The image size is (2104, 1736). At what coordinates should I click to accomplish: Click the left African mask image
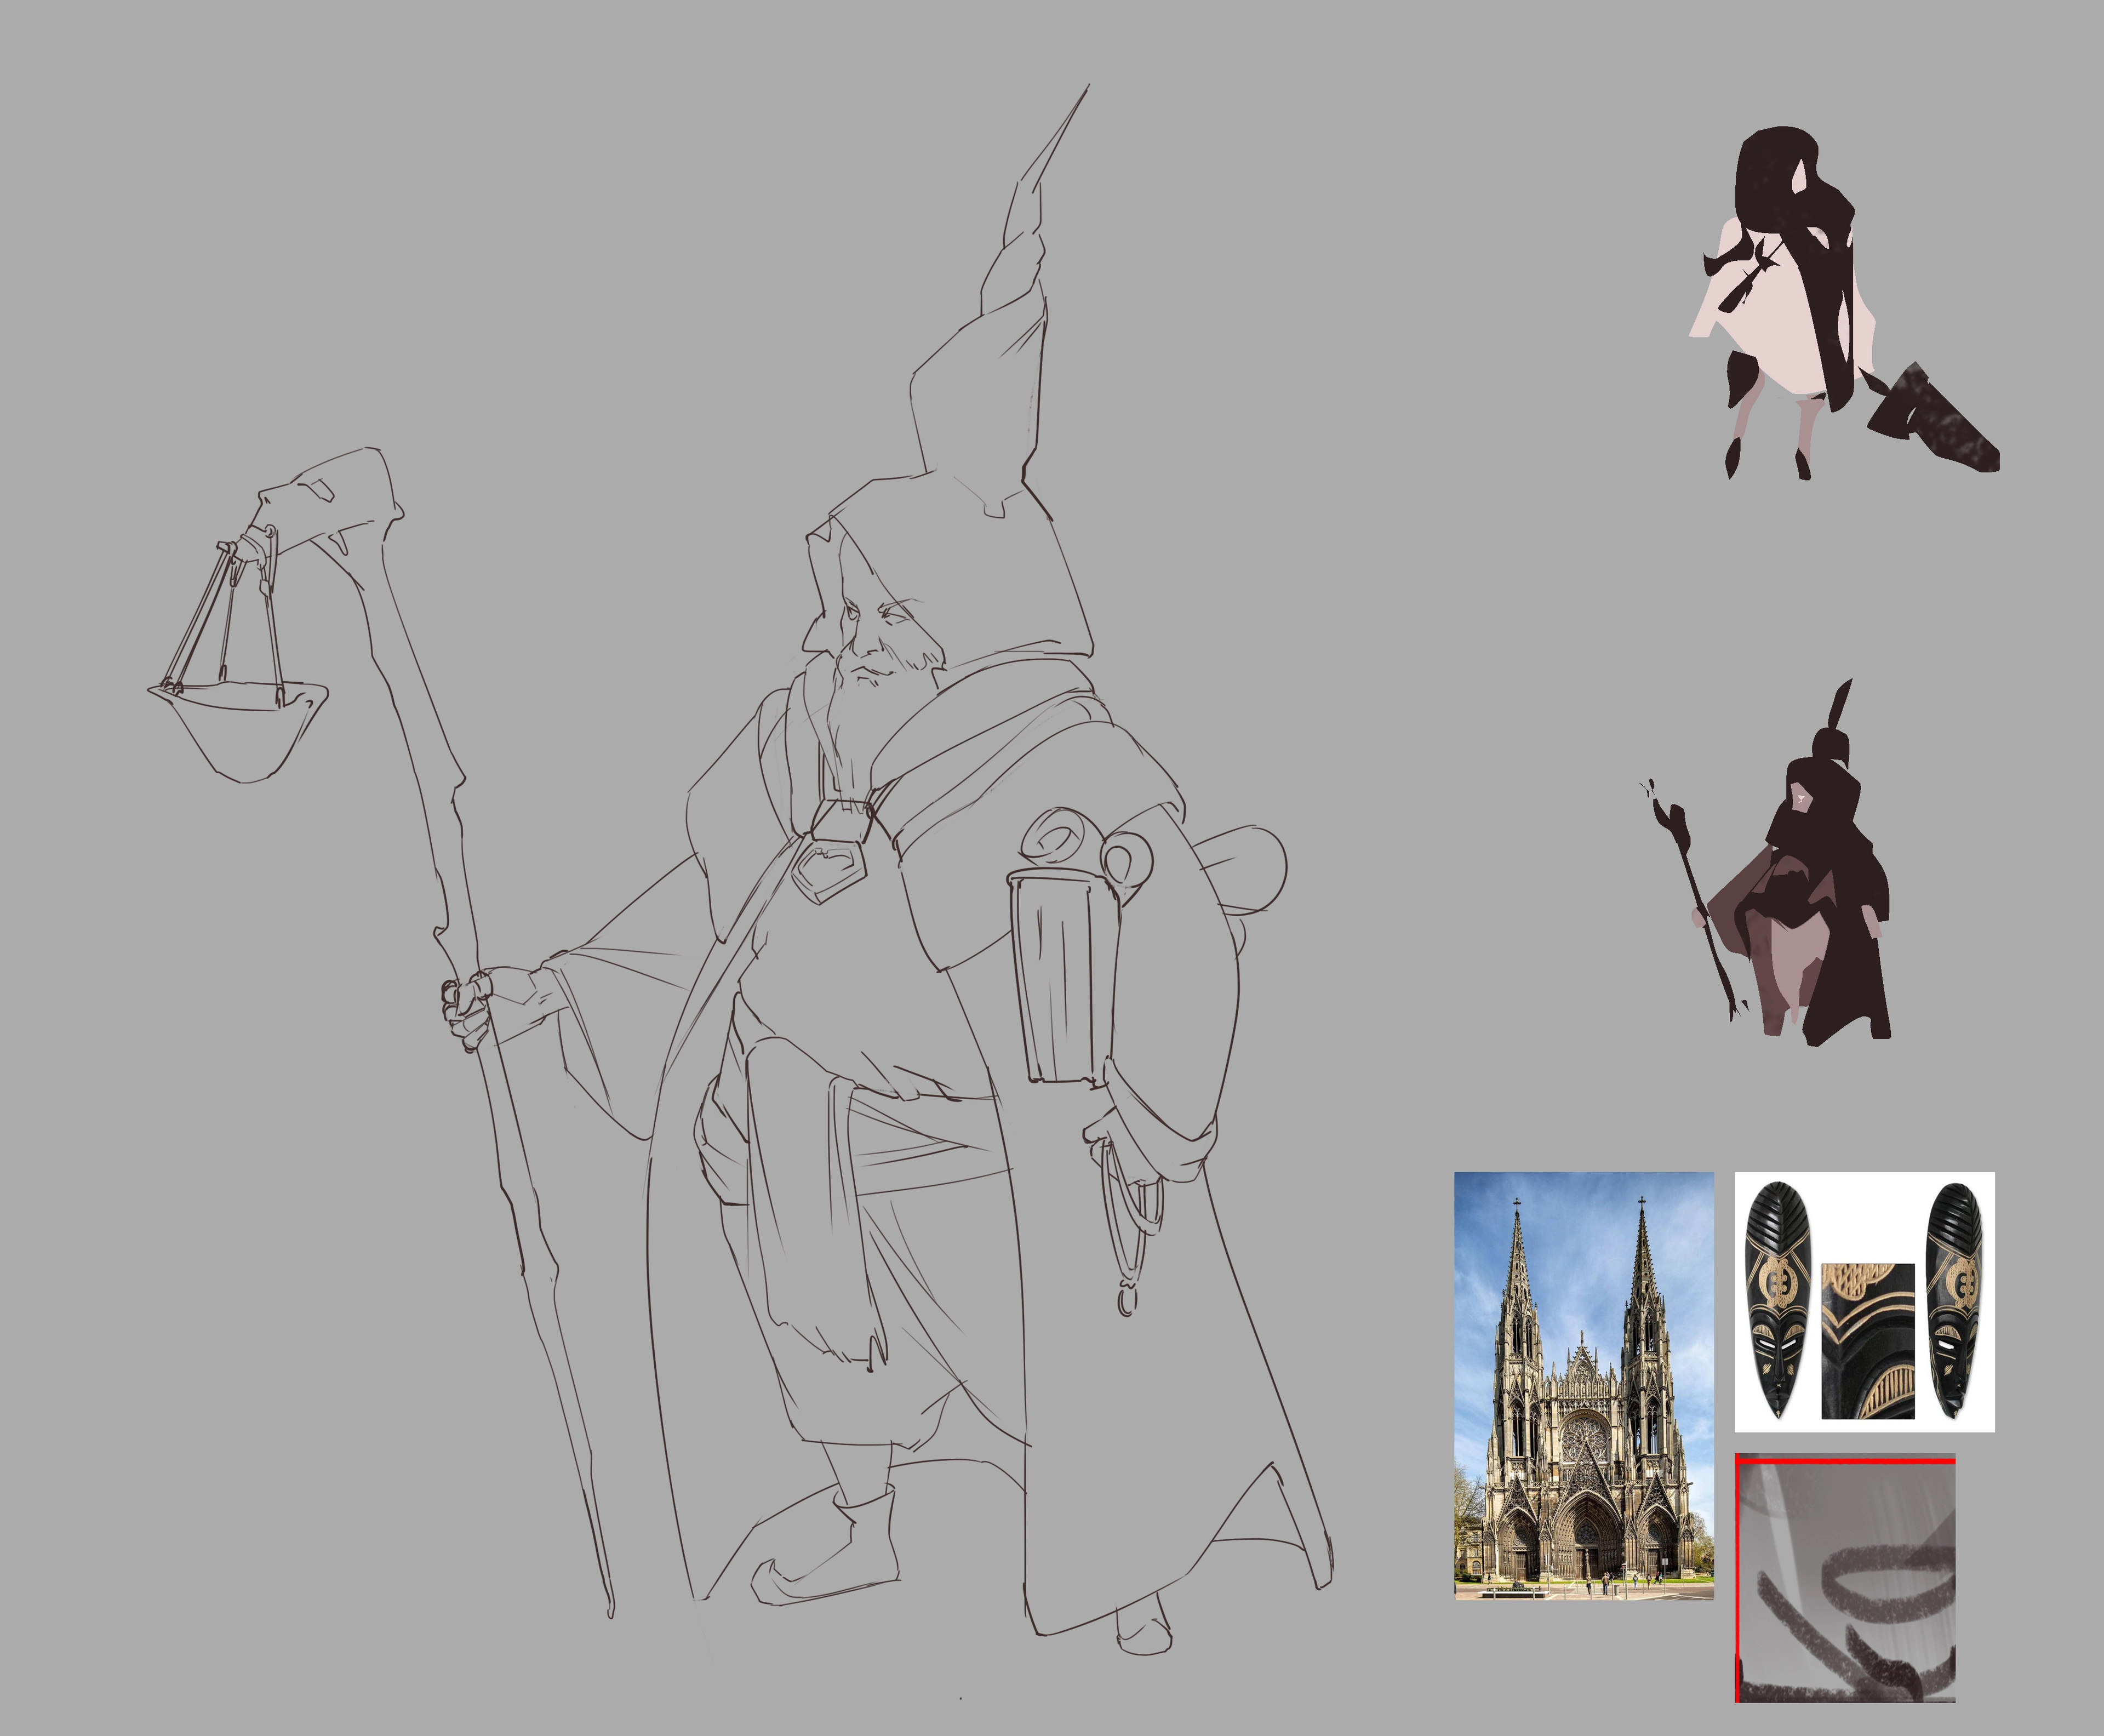(1780, 1300)
